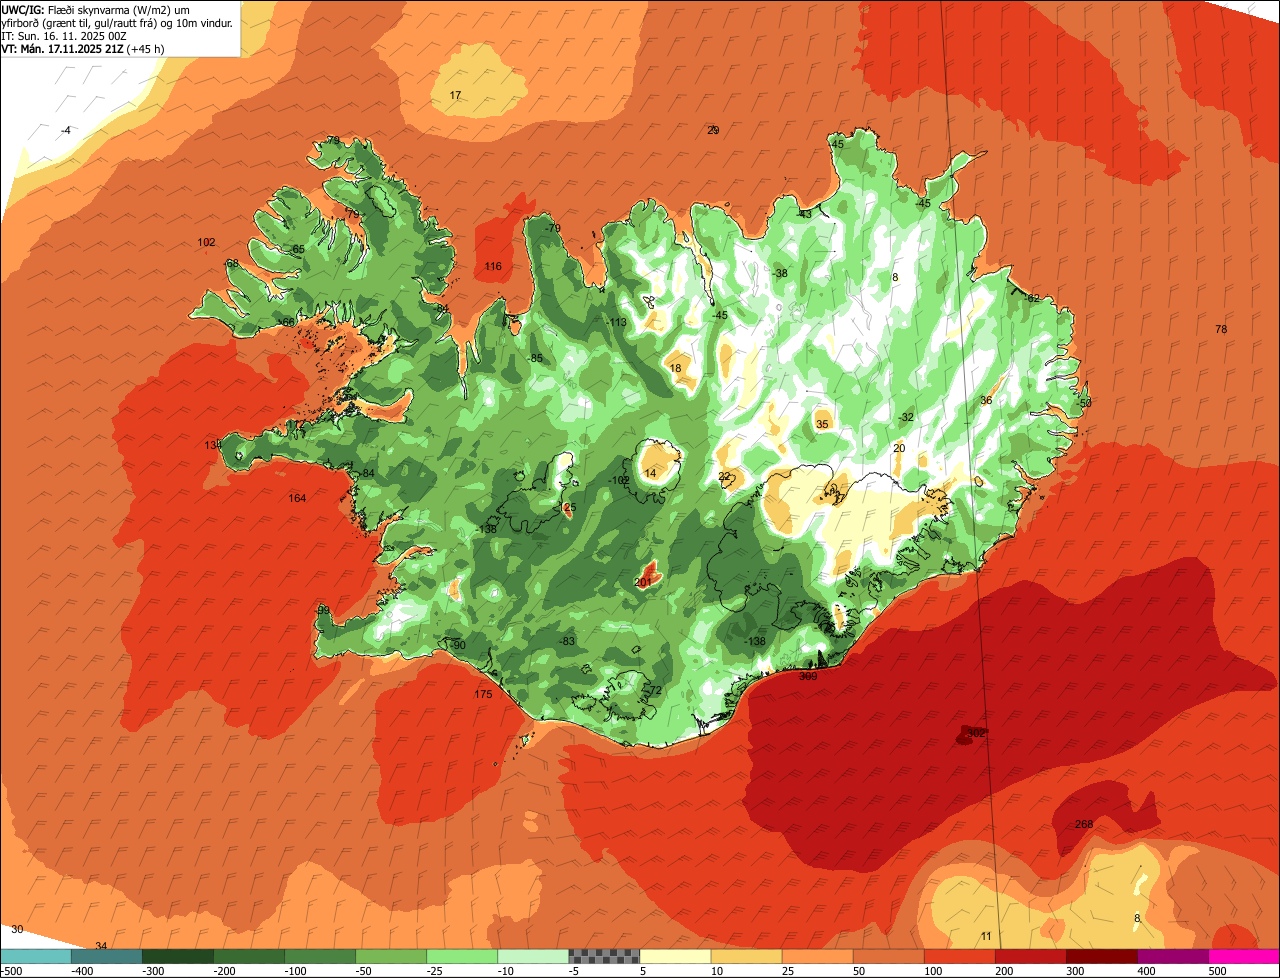Viewport: 1280px width, 978px height.
Task: Click the '164' value in Faxaflói bay
Action: pyautogui.click(x=297, y=498)
